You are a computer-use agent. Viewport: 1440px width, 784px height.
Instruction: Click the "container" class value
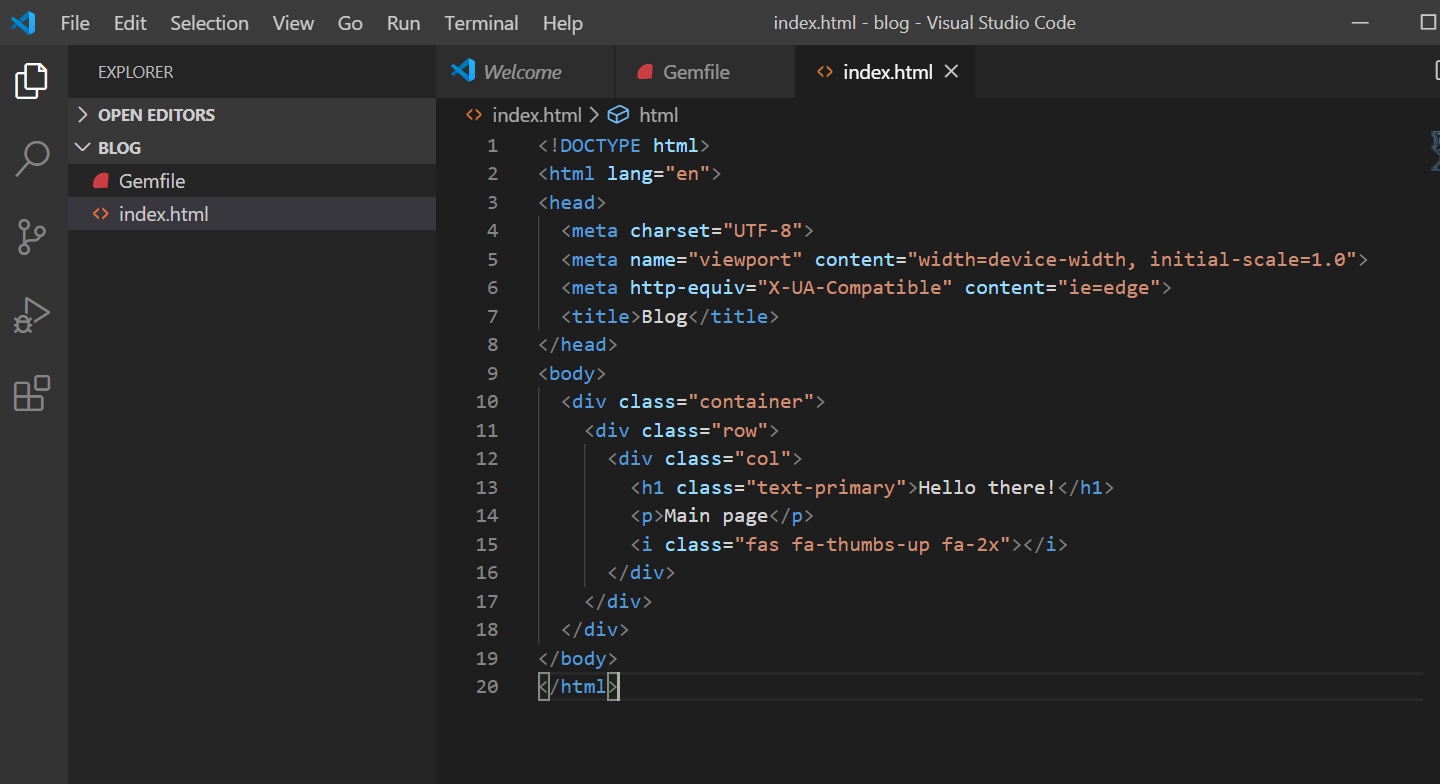pyautogui.click(x=751, y=402)
